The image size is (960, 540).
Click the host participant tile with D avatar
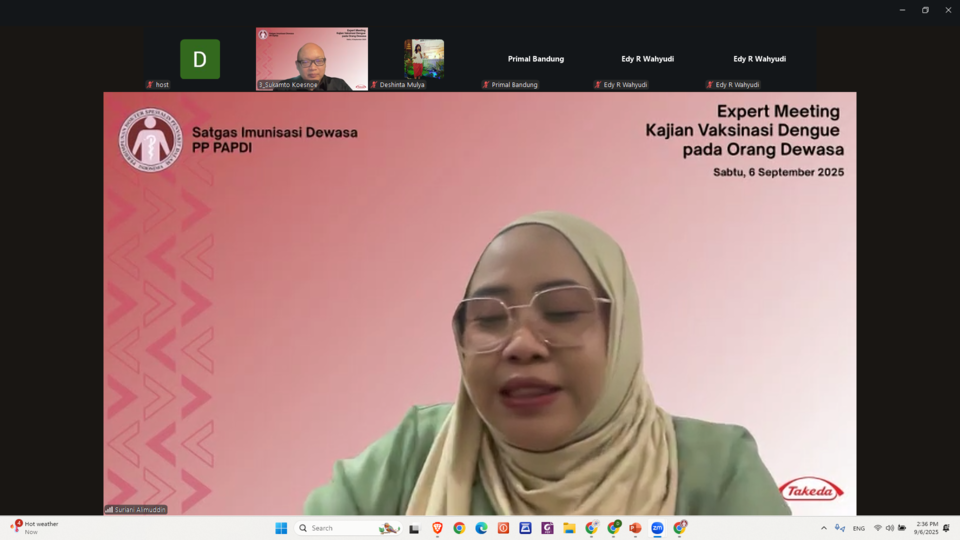[200, 59]
